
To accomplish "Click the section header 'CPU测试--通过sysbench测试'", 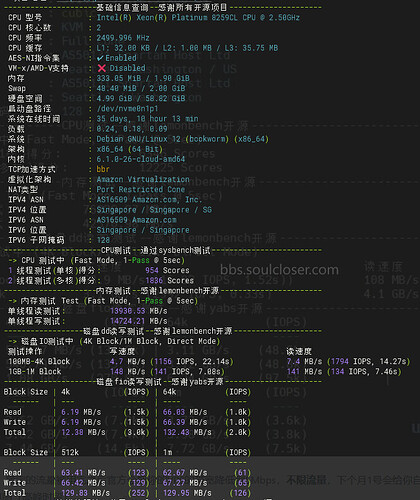I will pos(156,250).
